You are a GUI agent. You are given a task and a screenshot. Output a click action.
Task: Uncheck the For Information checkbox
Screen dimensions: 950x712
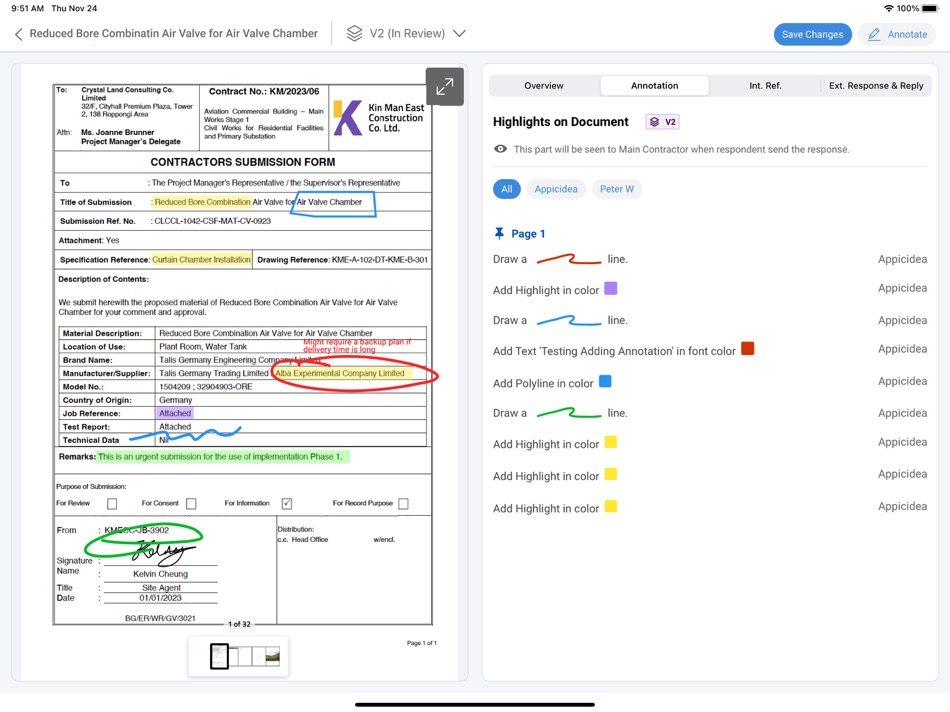[287, 504]
